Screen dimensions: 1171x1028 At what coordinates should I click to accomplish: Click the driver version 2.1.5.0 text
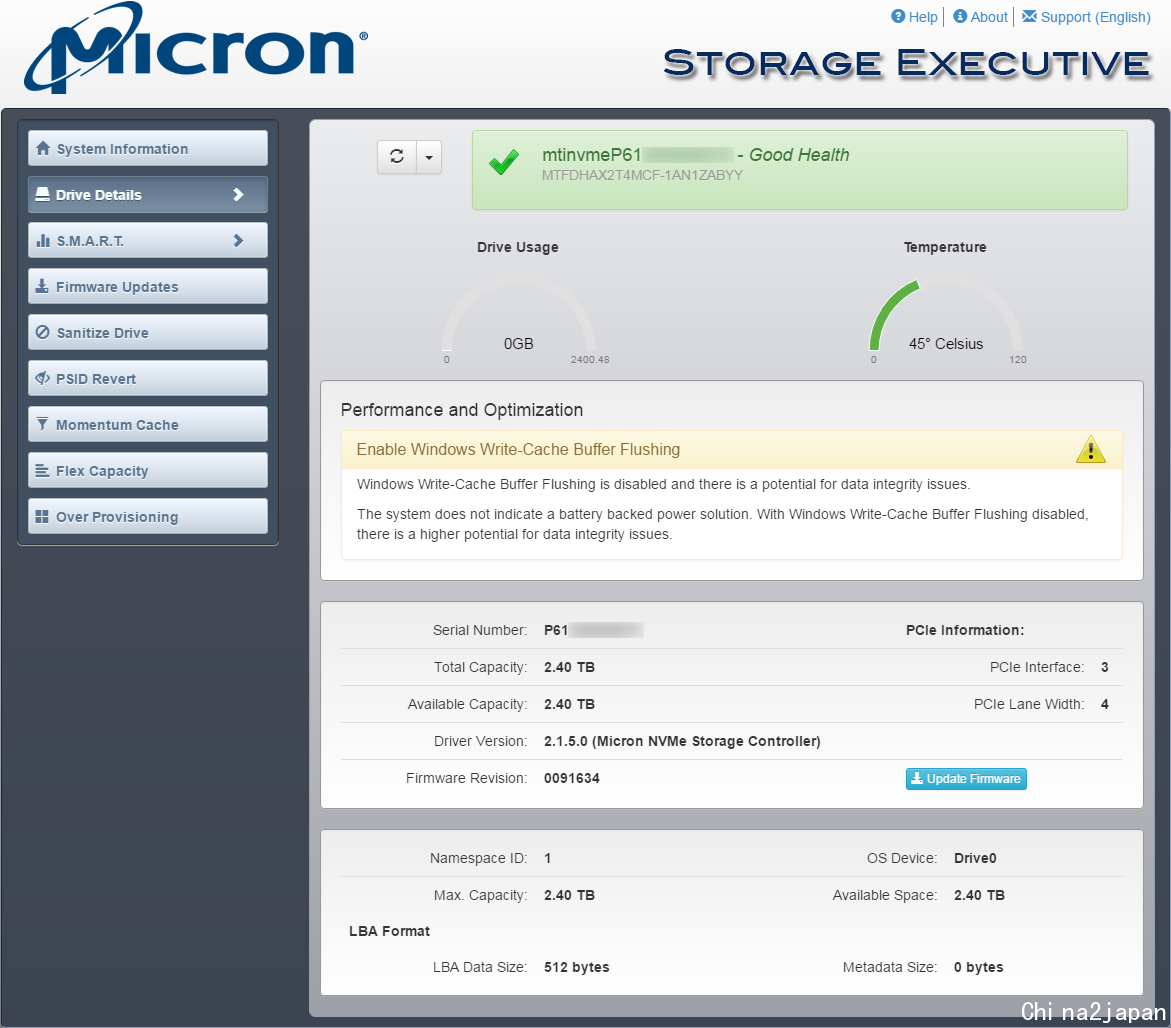tap(682, 741)
